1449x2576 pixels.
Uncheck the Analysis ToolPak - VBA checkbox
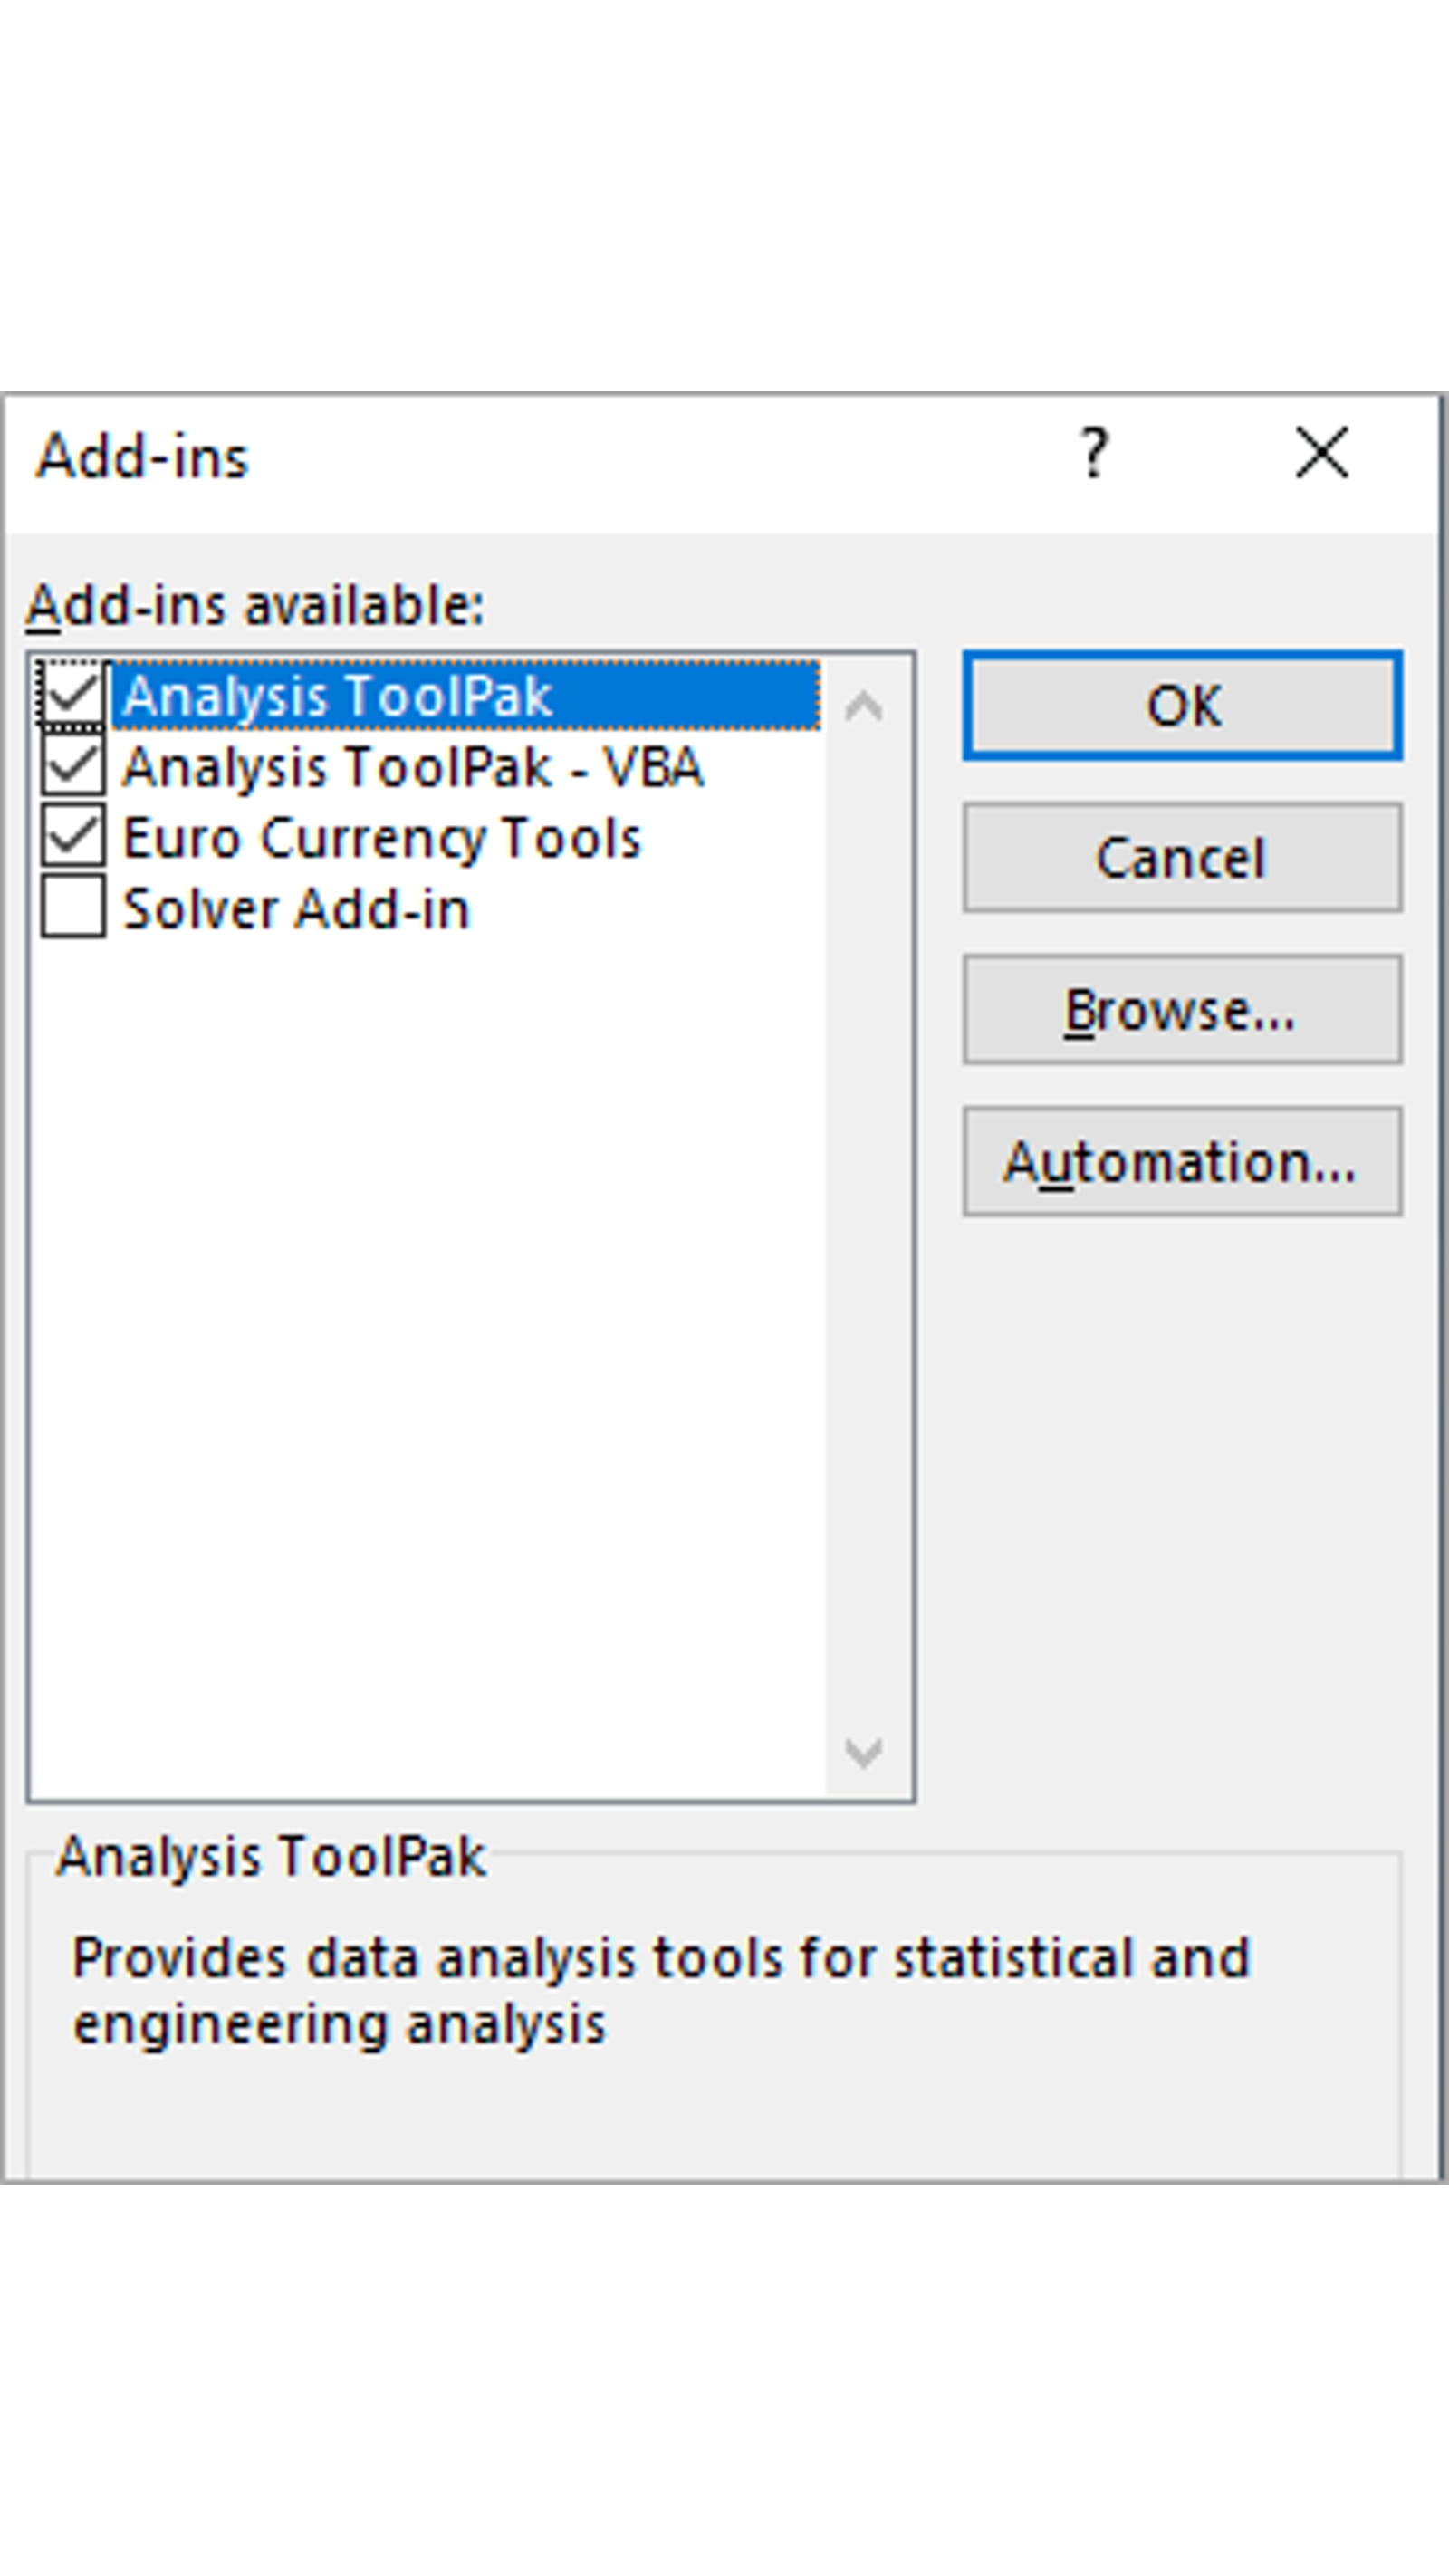pyautogui.click(x=72, y=767)
